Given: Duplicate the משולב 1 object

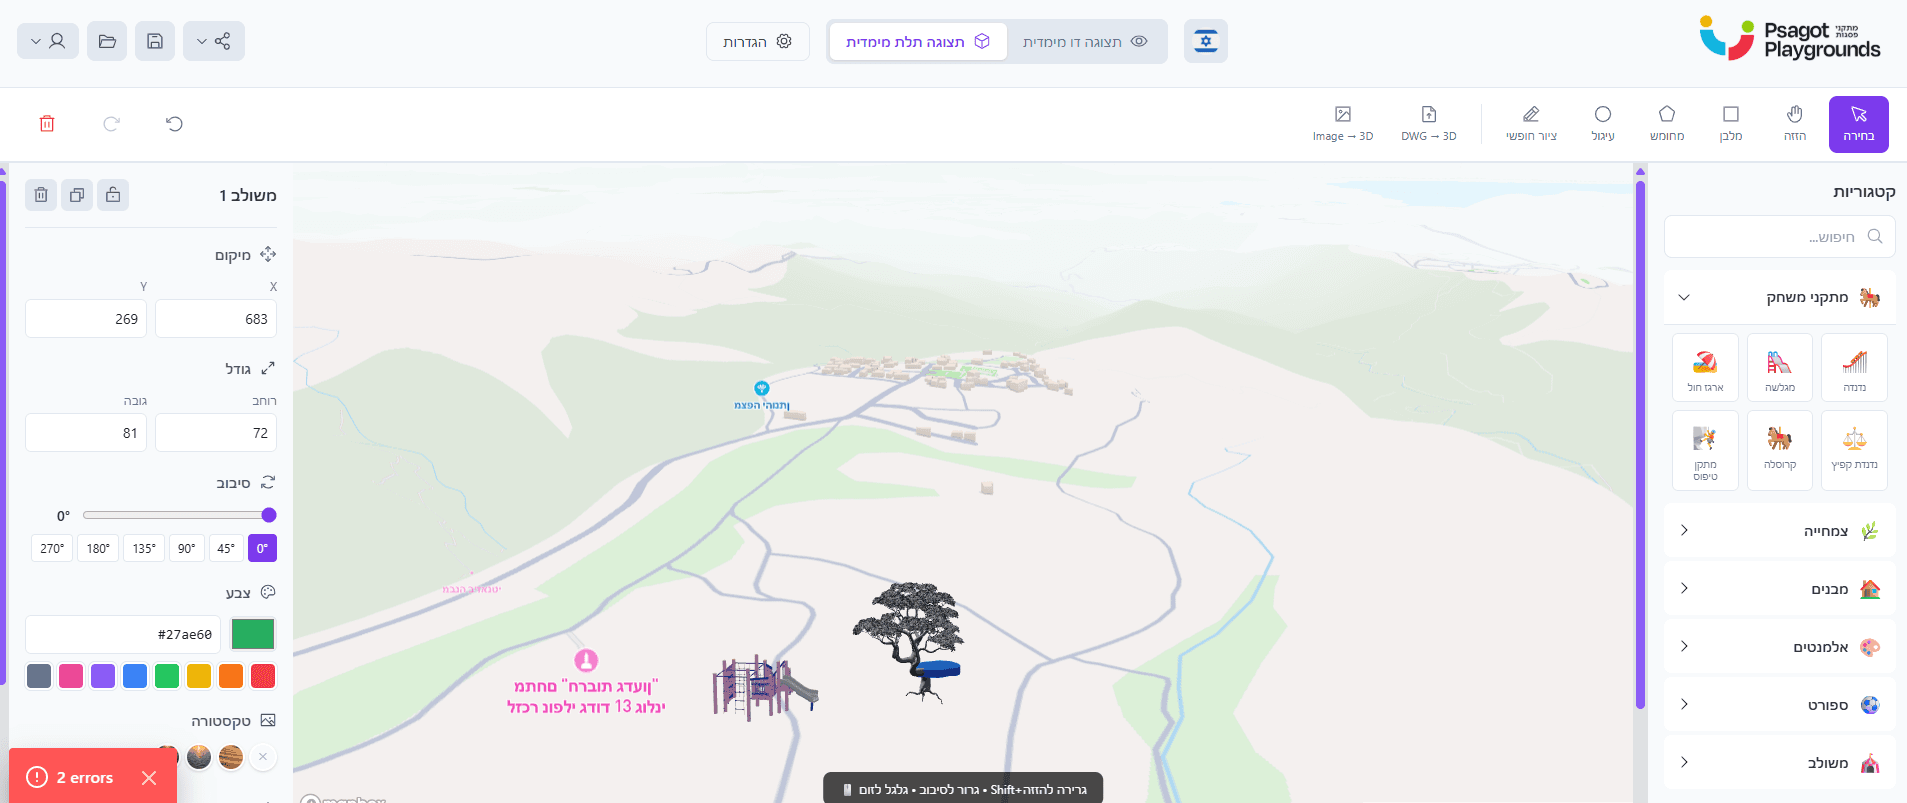Looking at the screenshot, I should (x=77, y=195).
